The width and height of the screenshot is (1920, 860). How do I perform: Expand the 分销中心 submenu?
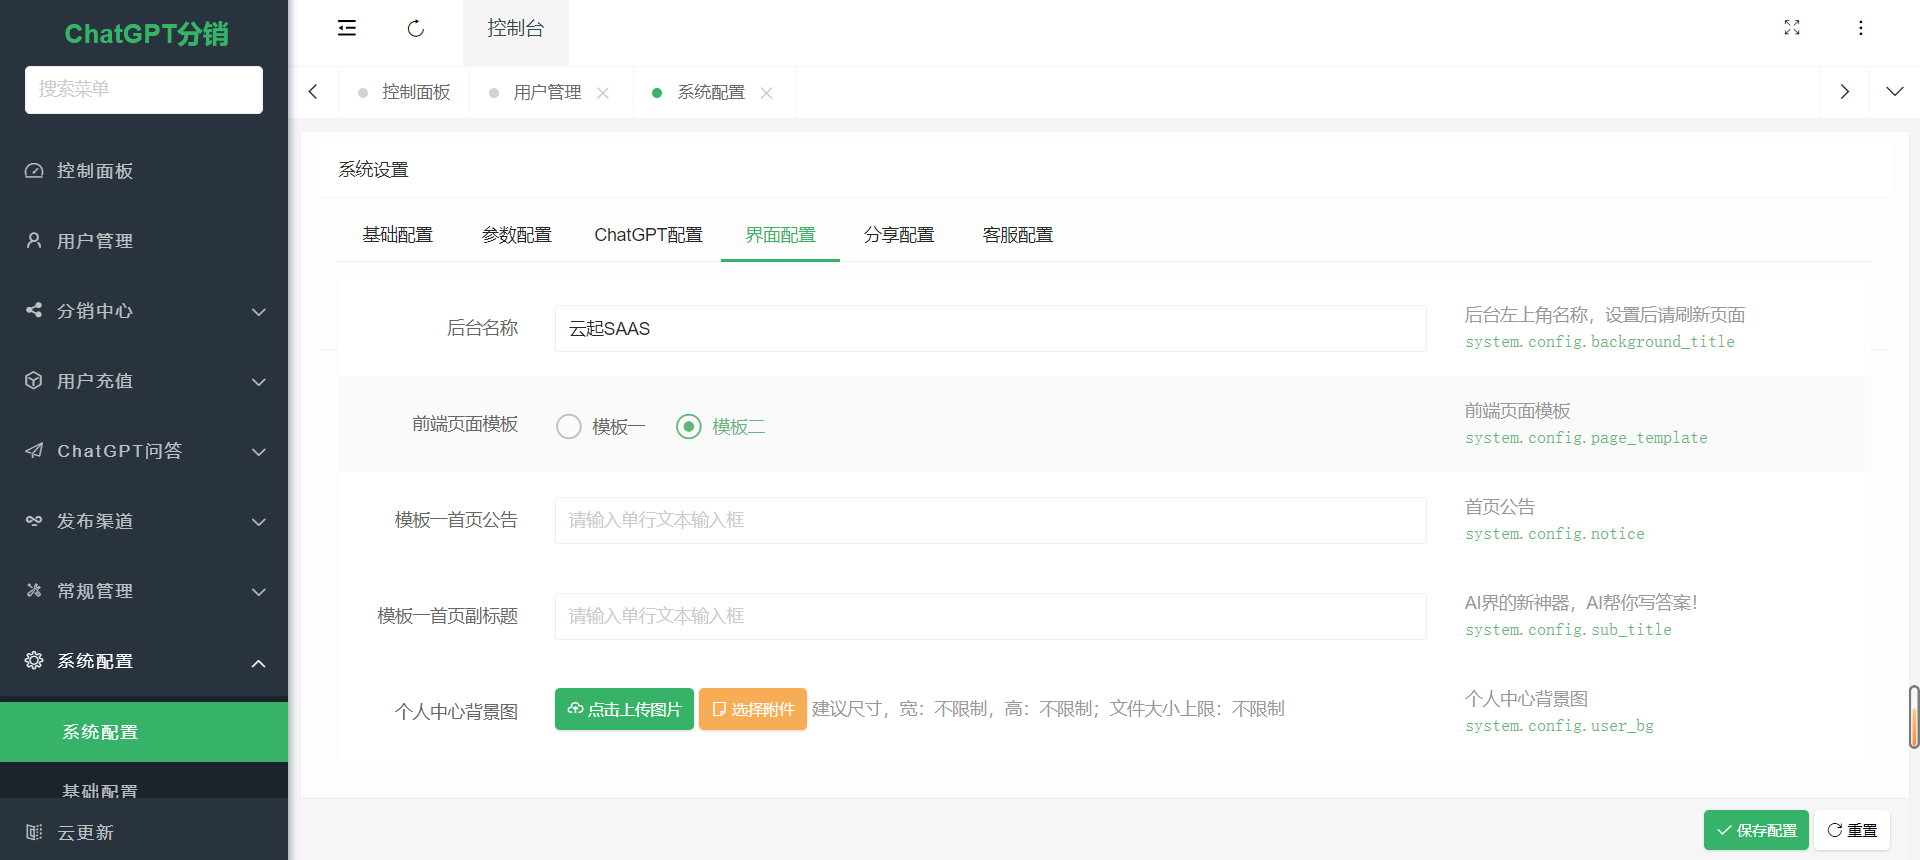(259, 312)
